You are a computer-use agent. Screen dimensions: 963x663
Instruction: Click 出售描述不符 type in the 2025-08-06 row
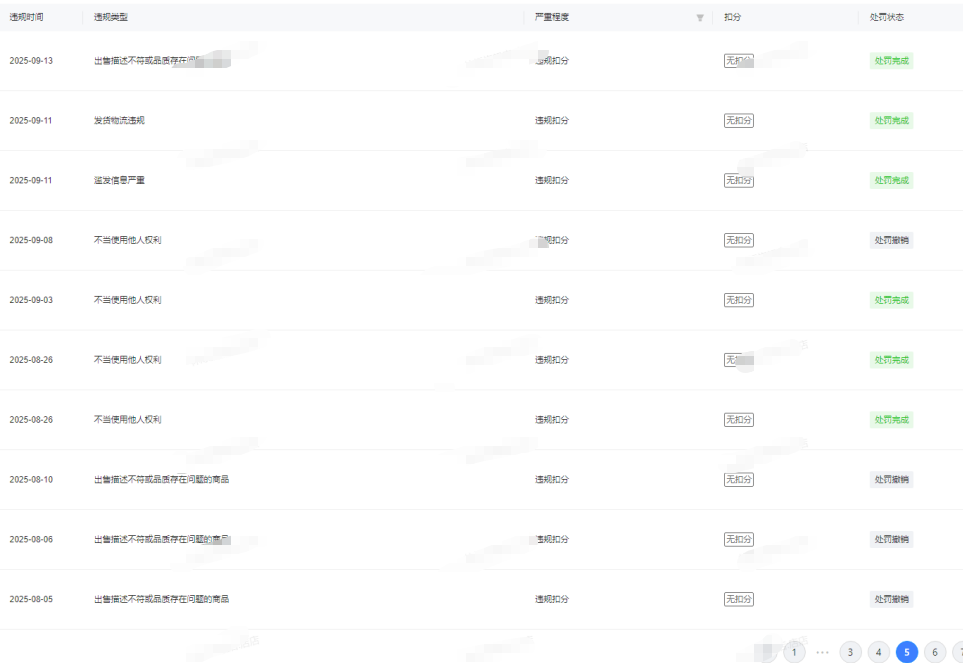[162, 540]
